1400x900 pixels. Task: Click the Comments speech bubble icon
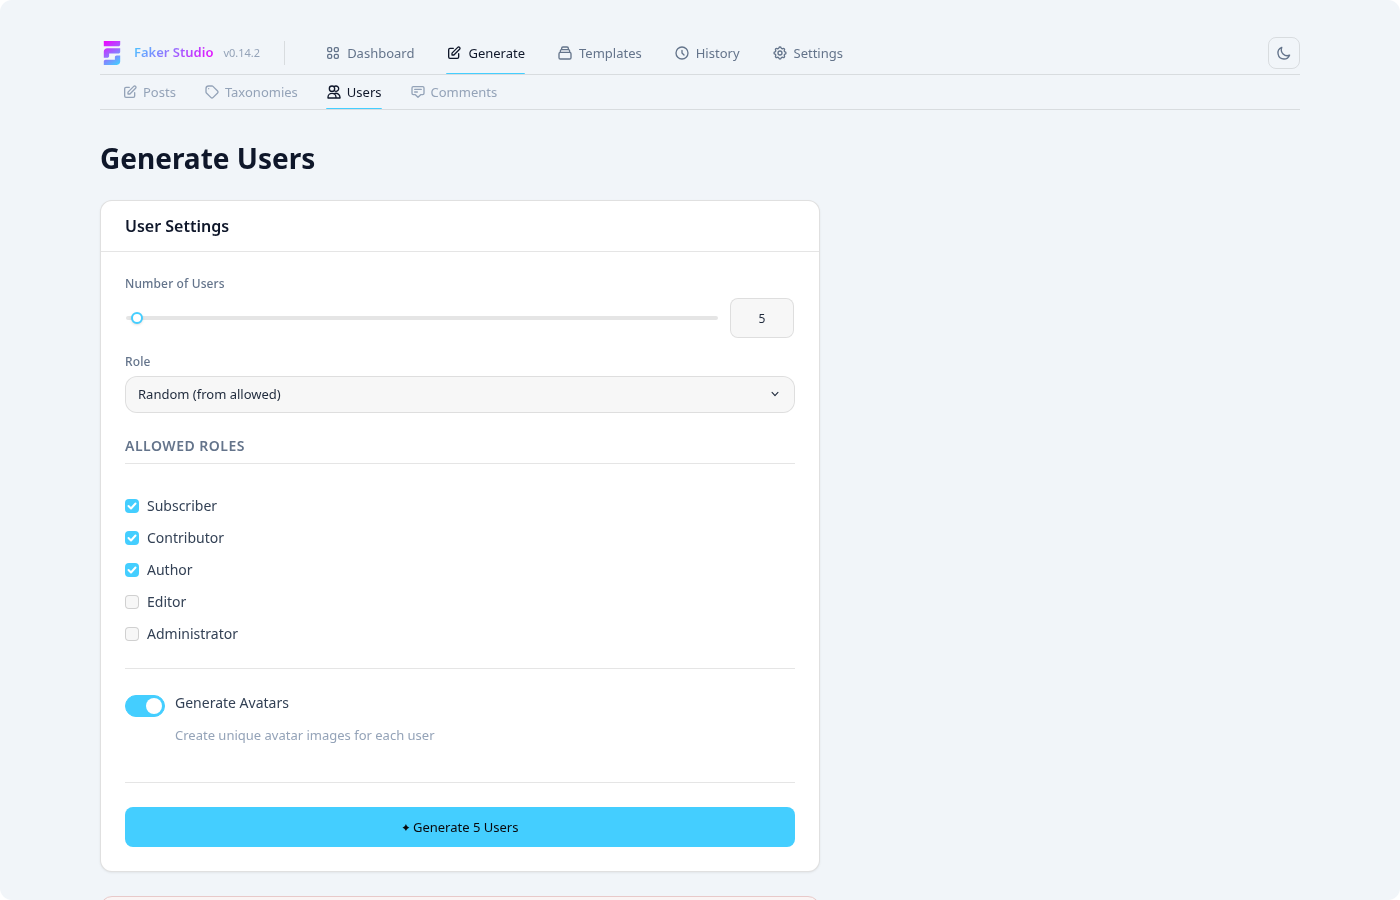click(418, 92)
